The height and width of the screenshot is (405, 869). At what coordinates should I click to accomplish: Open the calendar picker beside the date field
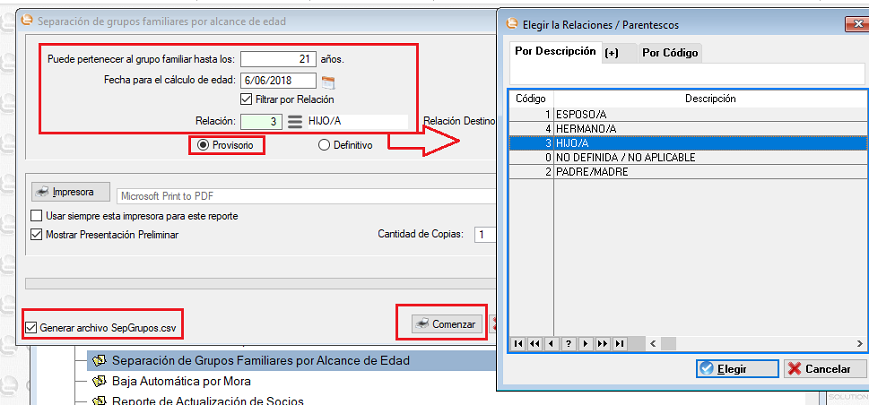pyautogui.click(x=327, y=81)
